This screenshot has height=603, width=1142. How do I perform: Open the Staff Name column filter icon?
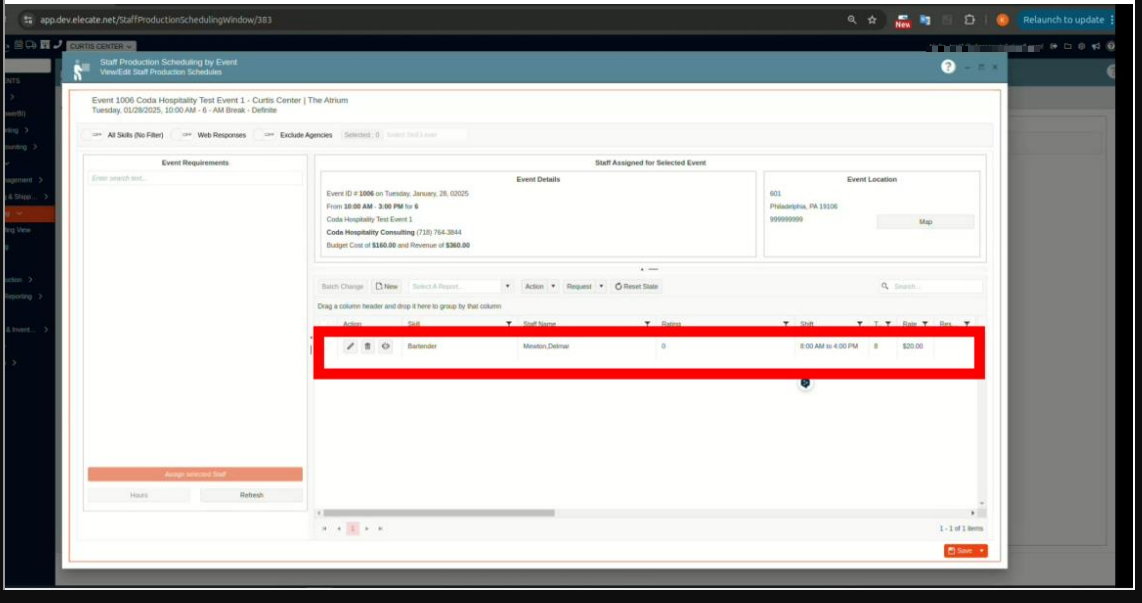coord(647,324)
